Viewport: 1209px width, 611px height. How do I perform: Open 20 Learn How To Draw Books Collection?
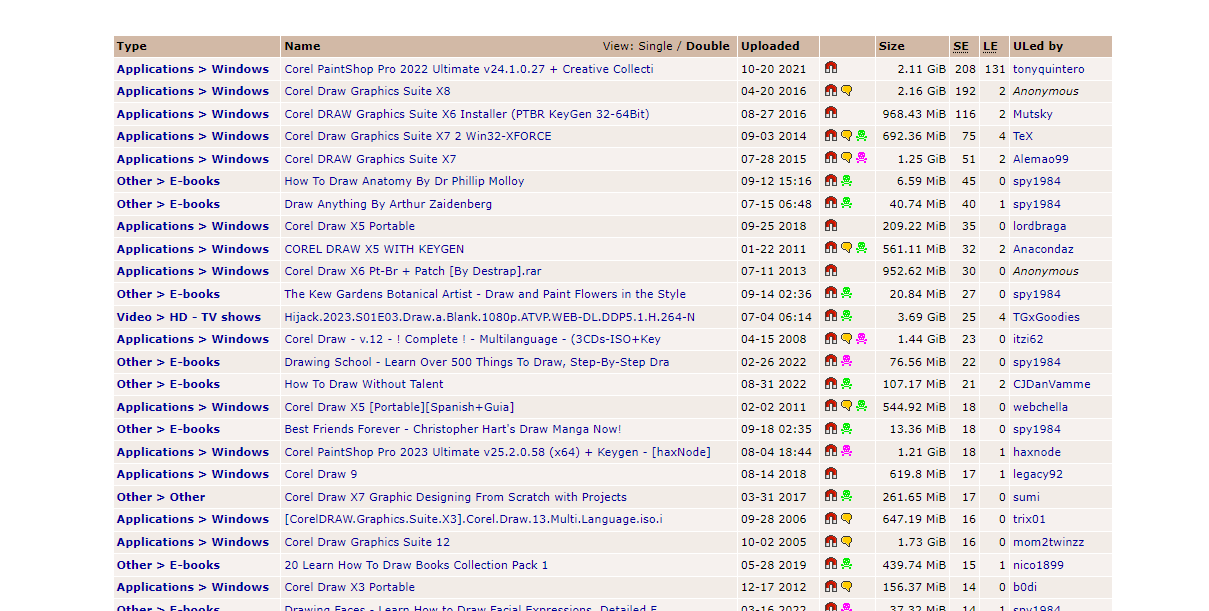416,565
